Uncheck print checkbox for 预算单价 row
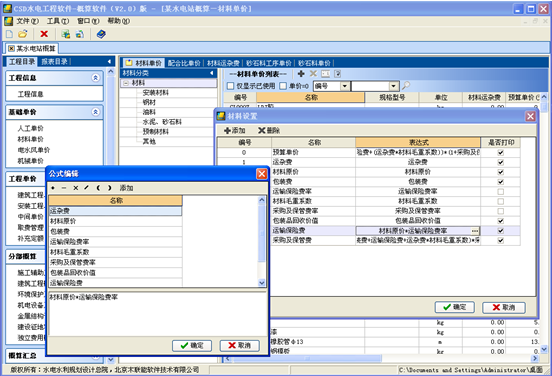Viewport: 552px width, 376px height. tap(501, 152)
